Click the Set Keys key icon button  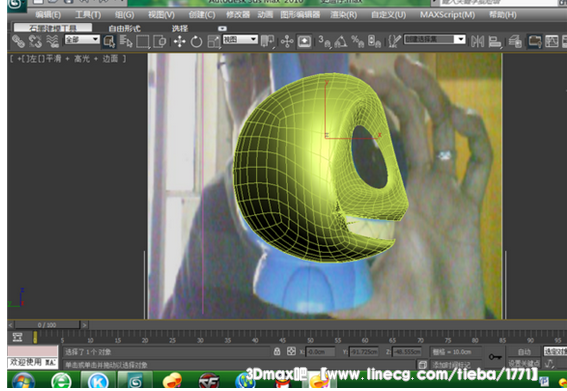tap(495, 357)
